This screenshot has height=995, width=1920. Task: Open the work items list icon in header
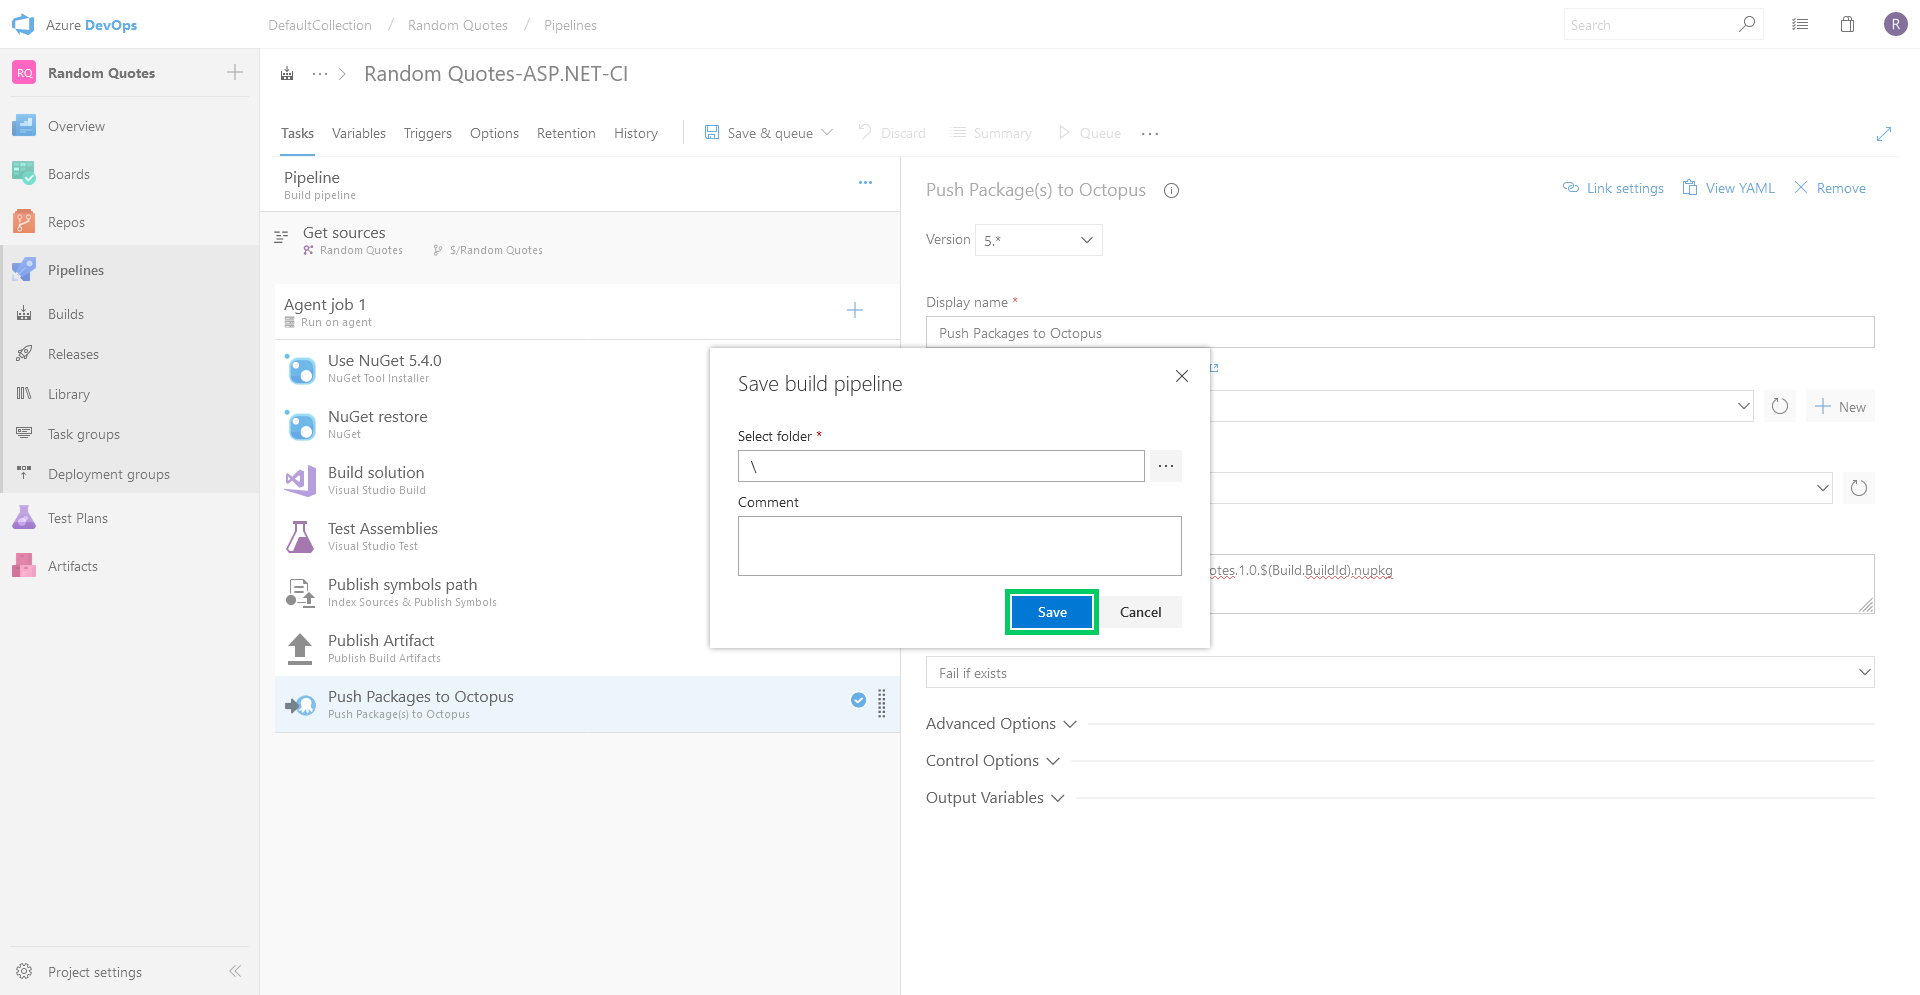point(1800,24)
